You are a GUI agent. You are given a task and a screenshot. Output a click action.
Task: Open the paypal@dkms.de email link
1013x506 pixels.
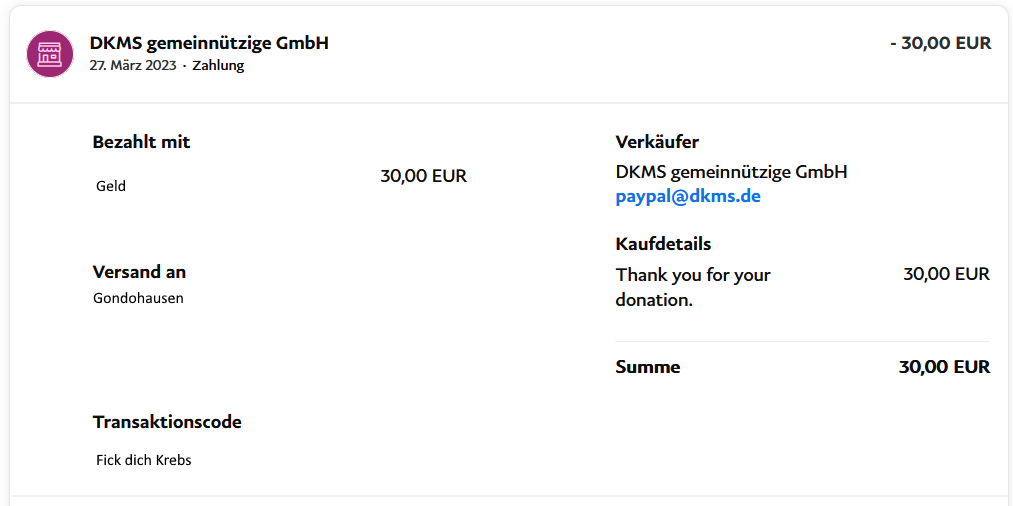[688, 197]
